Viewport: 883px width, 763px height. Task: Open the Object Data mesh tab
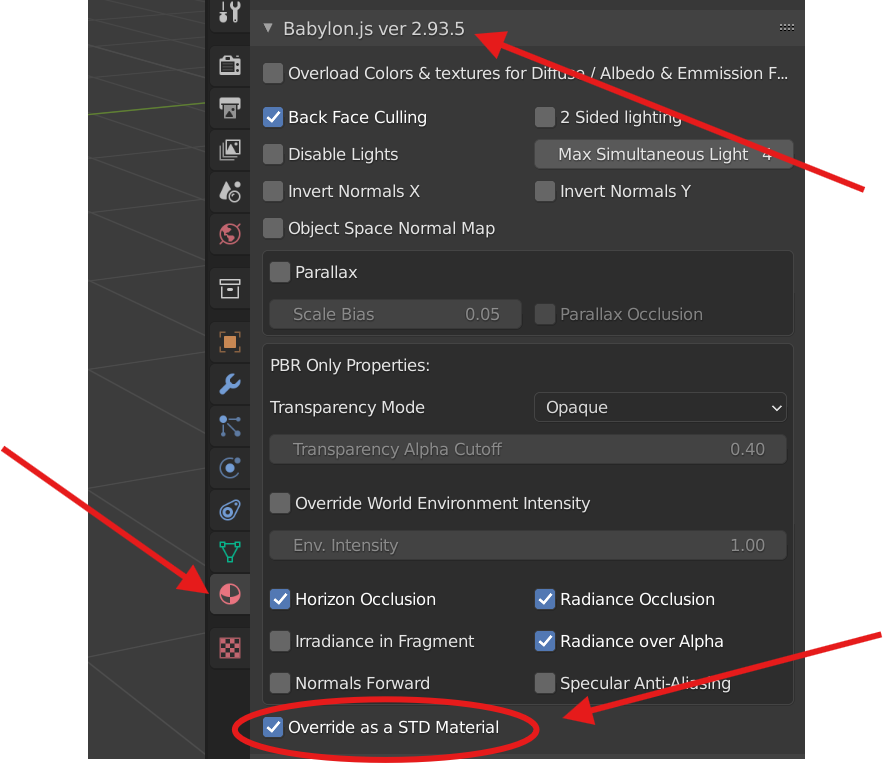click(230, 552)
